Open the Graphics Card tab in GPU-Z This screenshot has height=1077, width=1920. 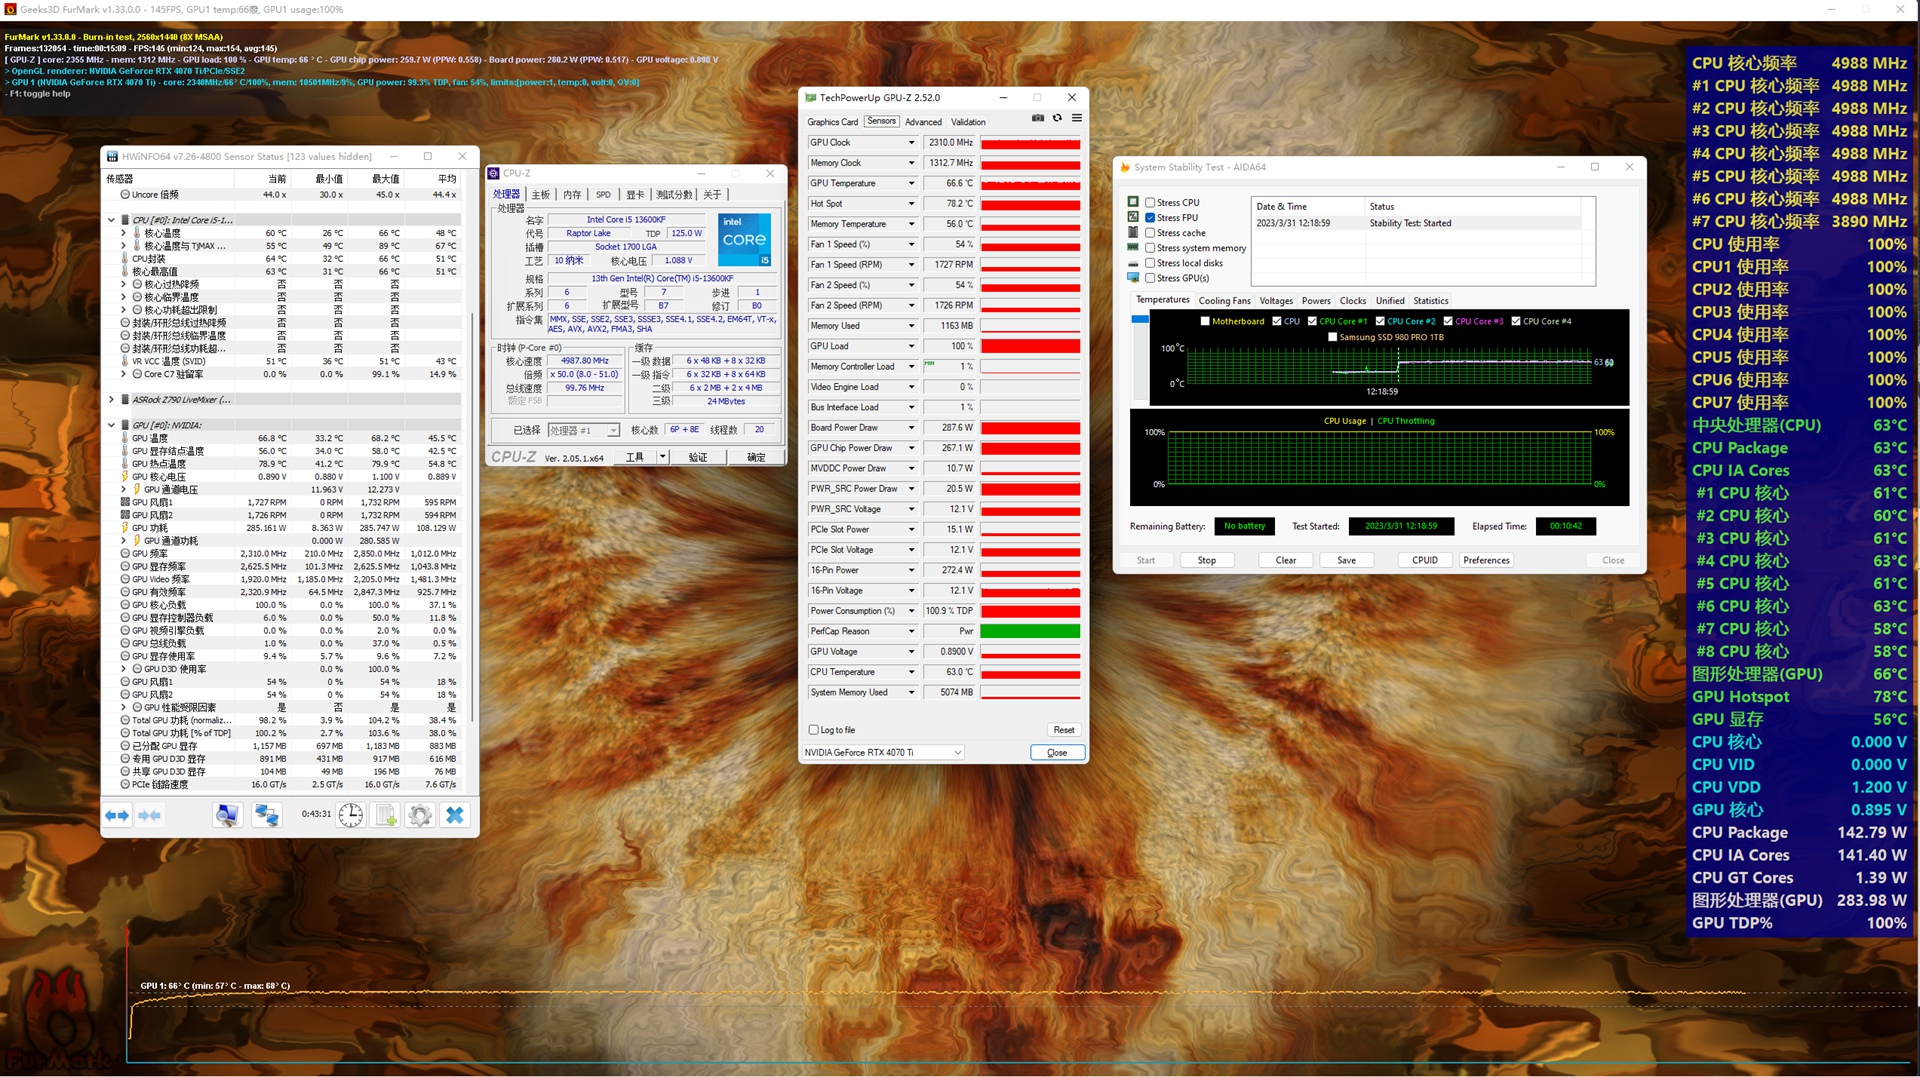832,122
